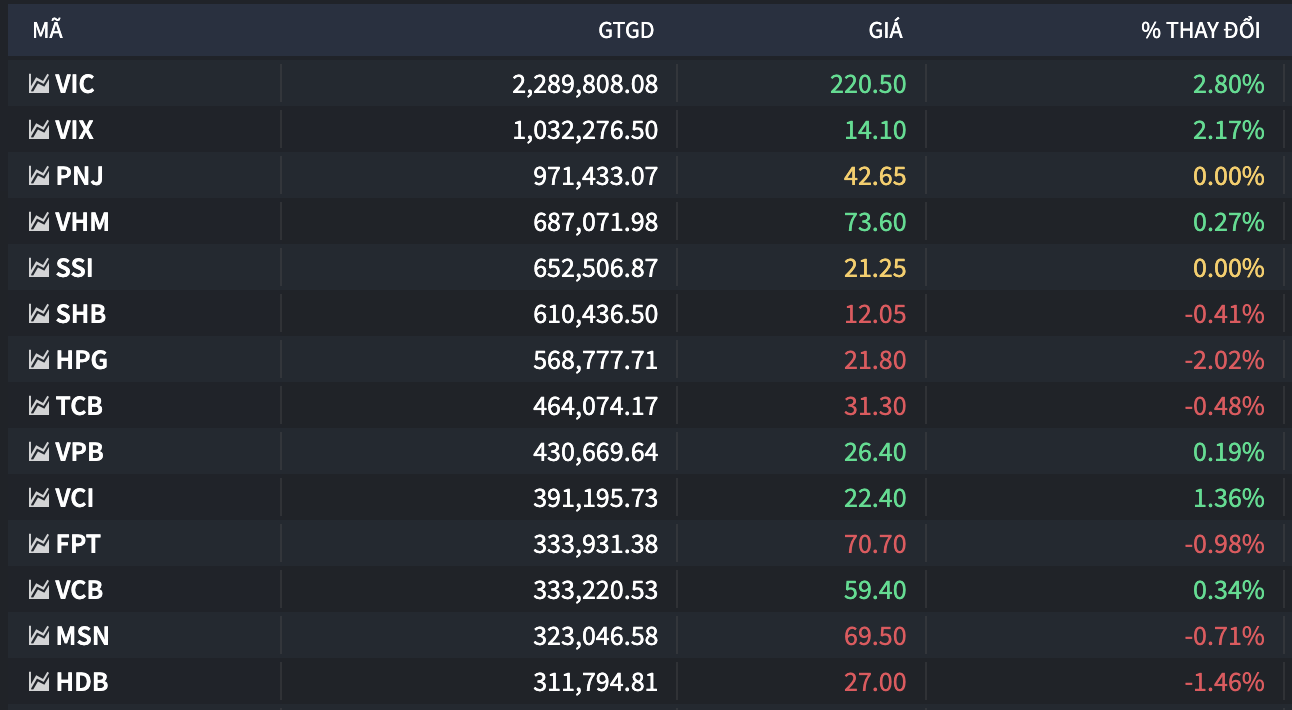The height and width of the screenshot is (710, 1292).
Task: Click the change value 0.34%
Action: (x=1229, y=590)
